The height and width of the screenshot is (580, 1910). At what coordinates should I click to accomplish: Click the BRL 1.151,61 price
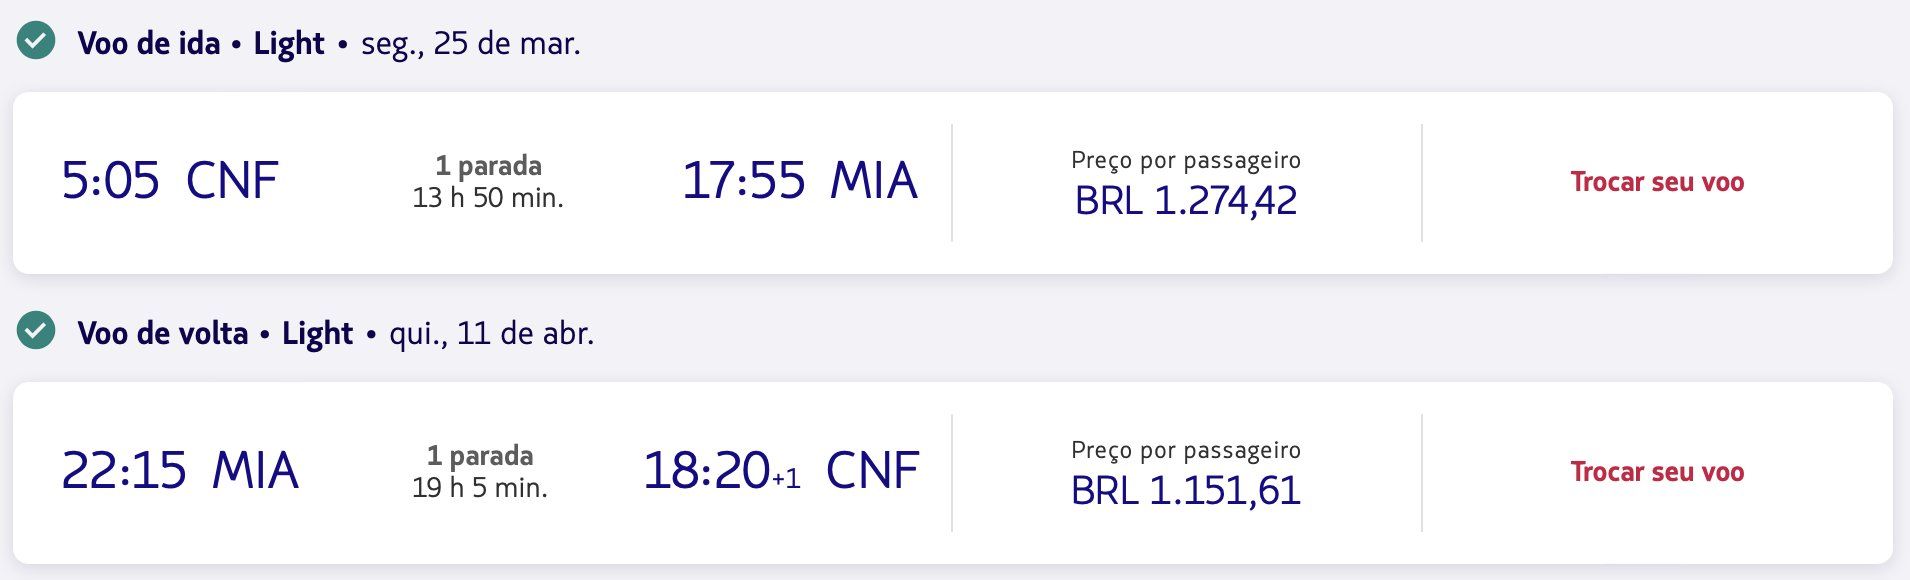(x=1185, y=491)
